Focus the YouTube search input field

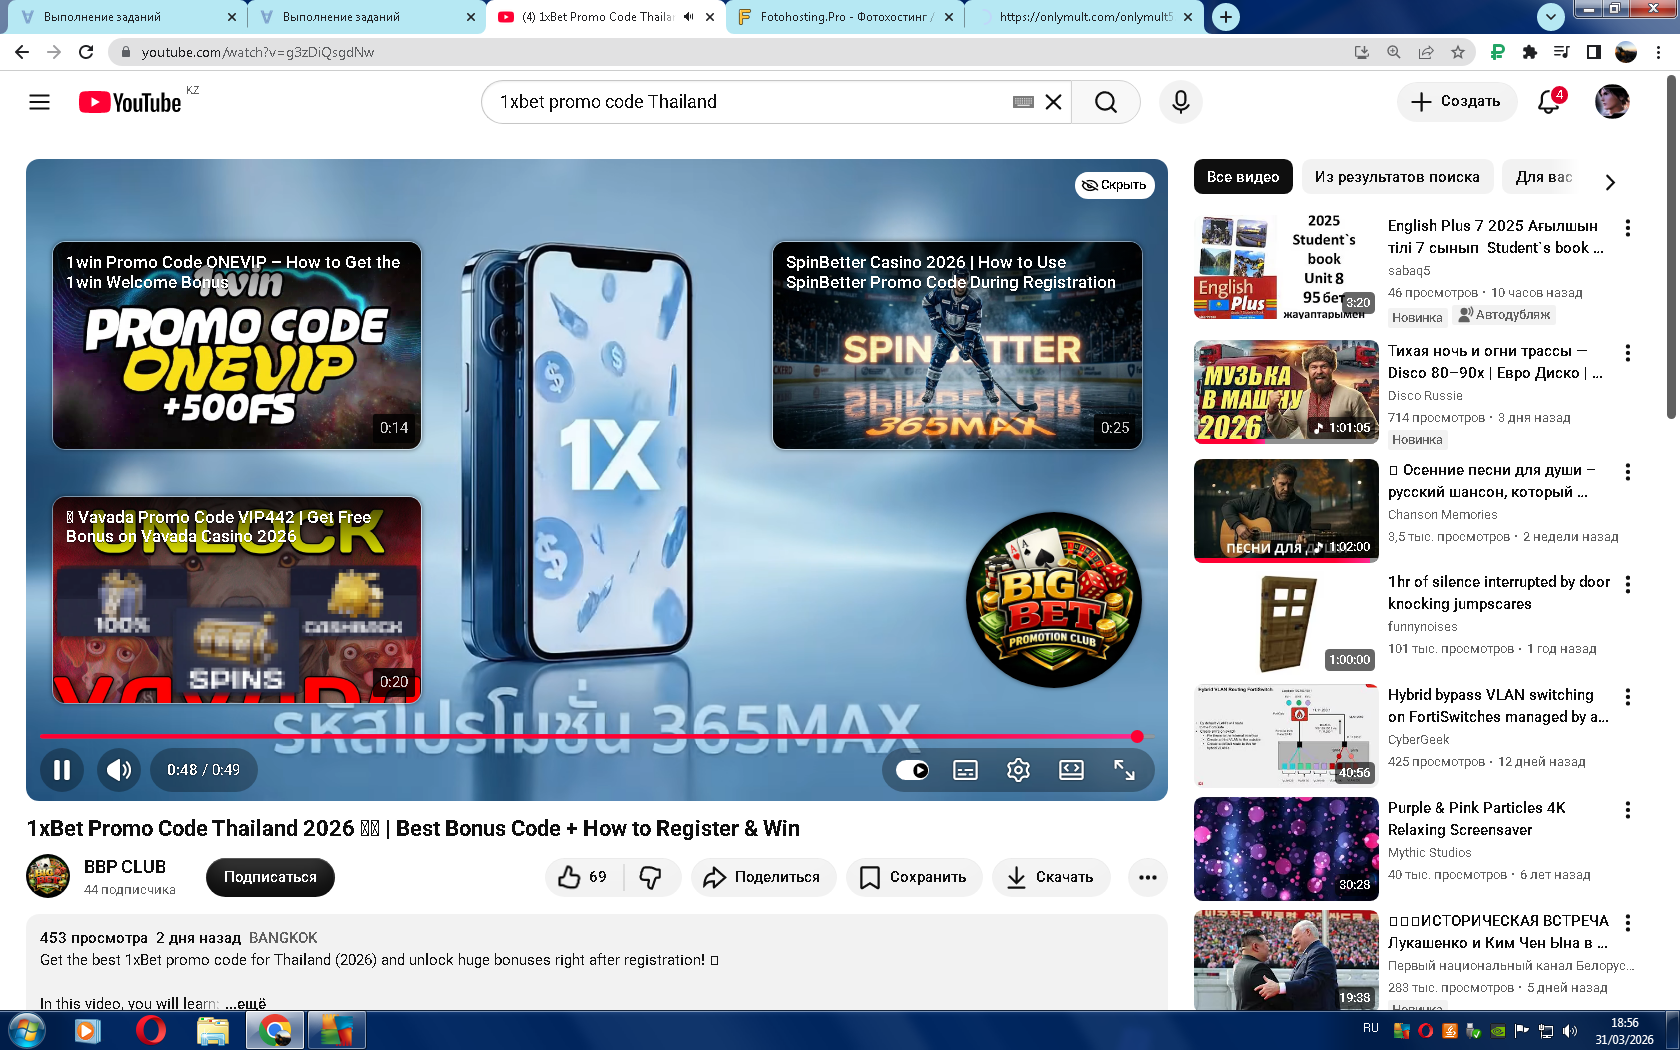[750, 102]
